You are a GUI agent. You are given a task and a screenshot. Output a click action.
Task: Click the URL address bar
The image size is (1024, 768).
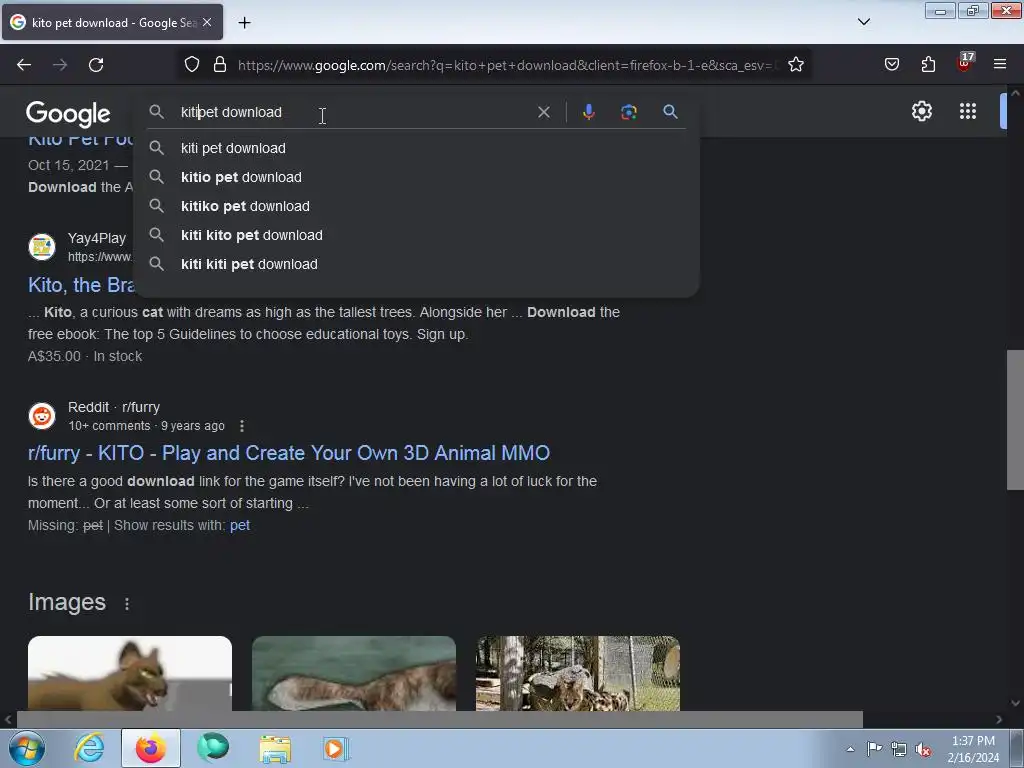tap(507, 65)
